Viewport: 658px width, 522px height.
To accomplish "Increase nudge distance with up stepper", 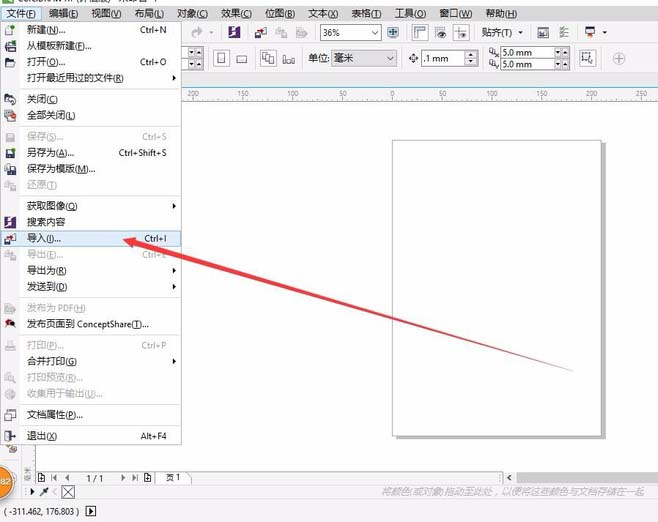I will [471, 55].
